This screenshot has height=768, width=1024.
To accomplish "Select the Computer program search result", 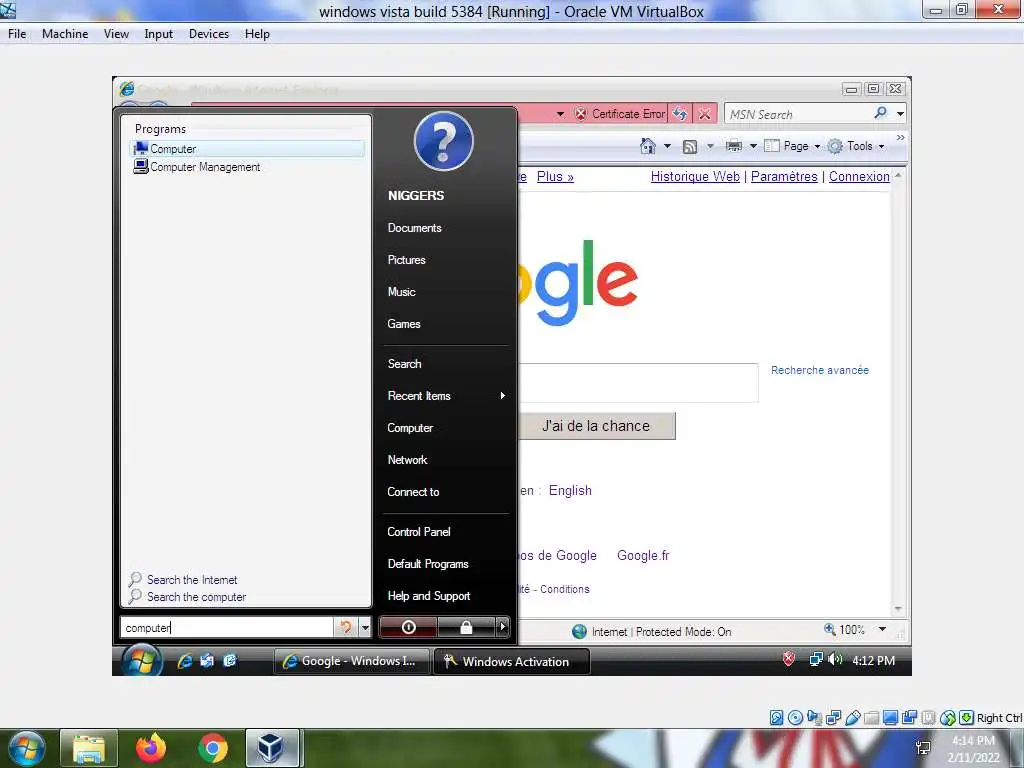I will click(x=248, y=149).
